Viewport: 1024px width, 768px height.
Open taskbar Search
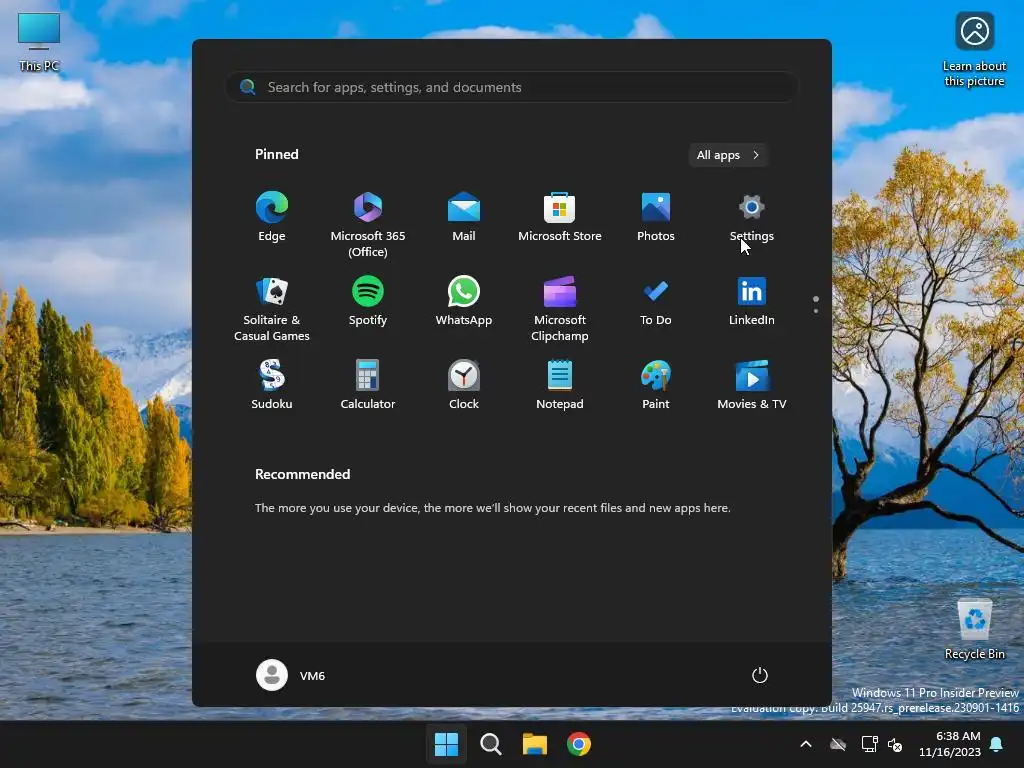(x=490, y=744)
